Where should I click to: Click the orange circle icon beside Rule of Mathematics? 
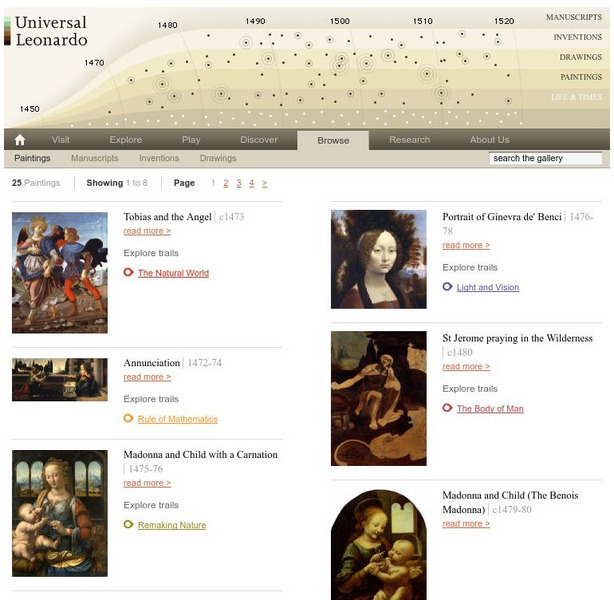128,418
